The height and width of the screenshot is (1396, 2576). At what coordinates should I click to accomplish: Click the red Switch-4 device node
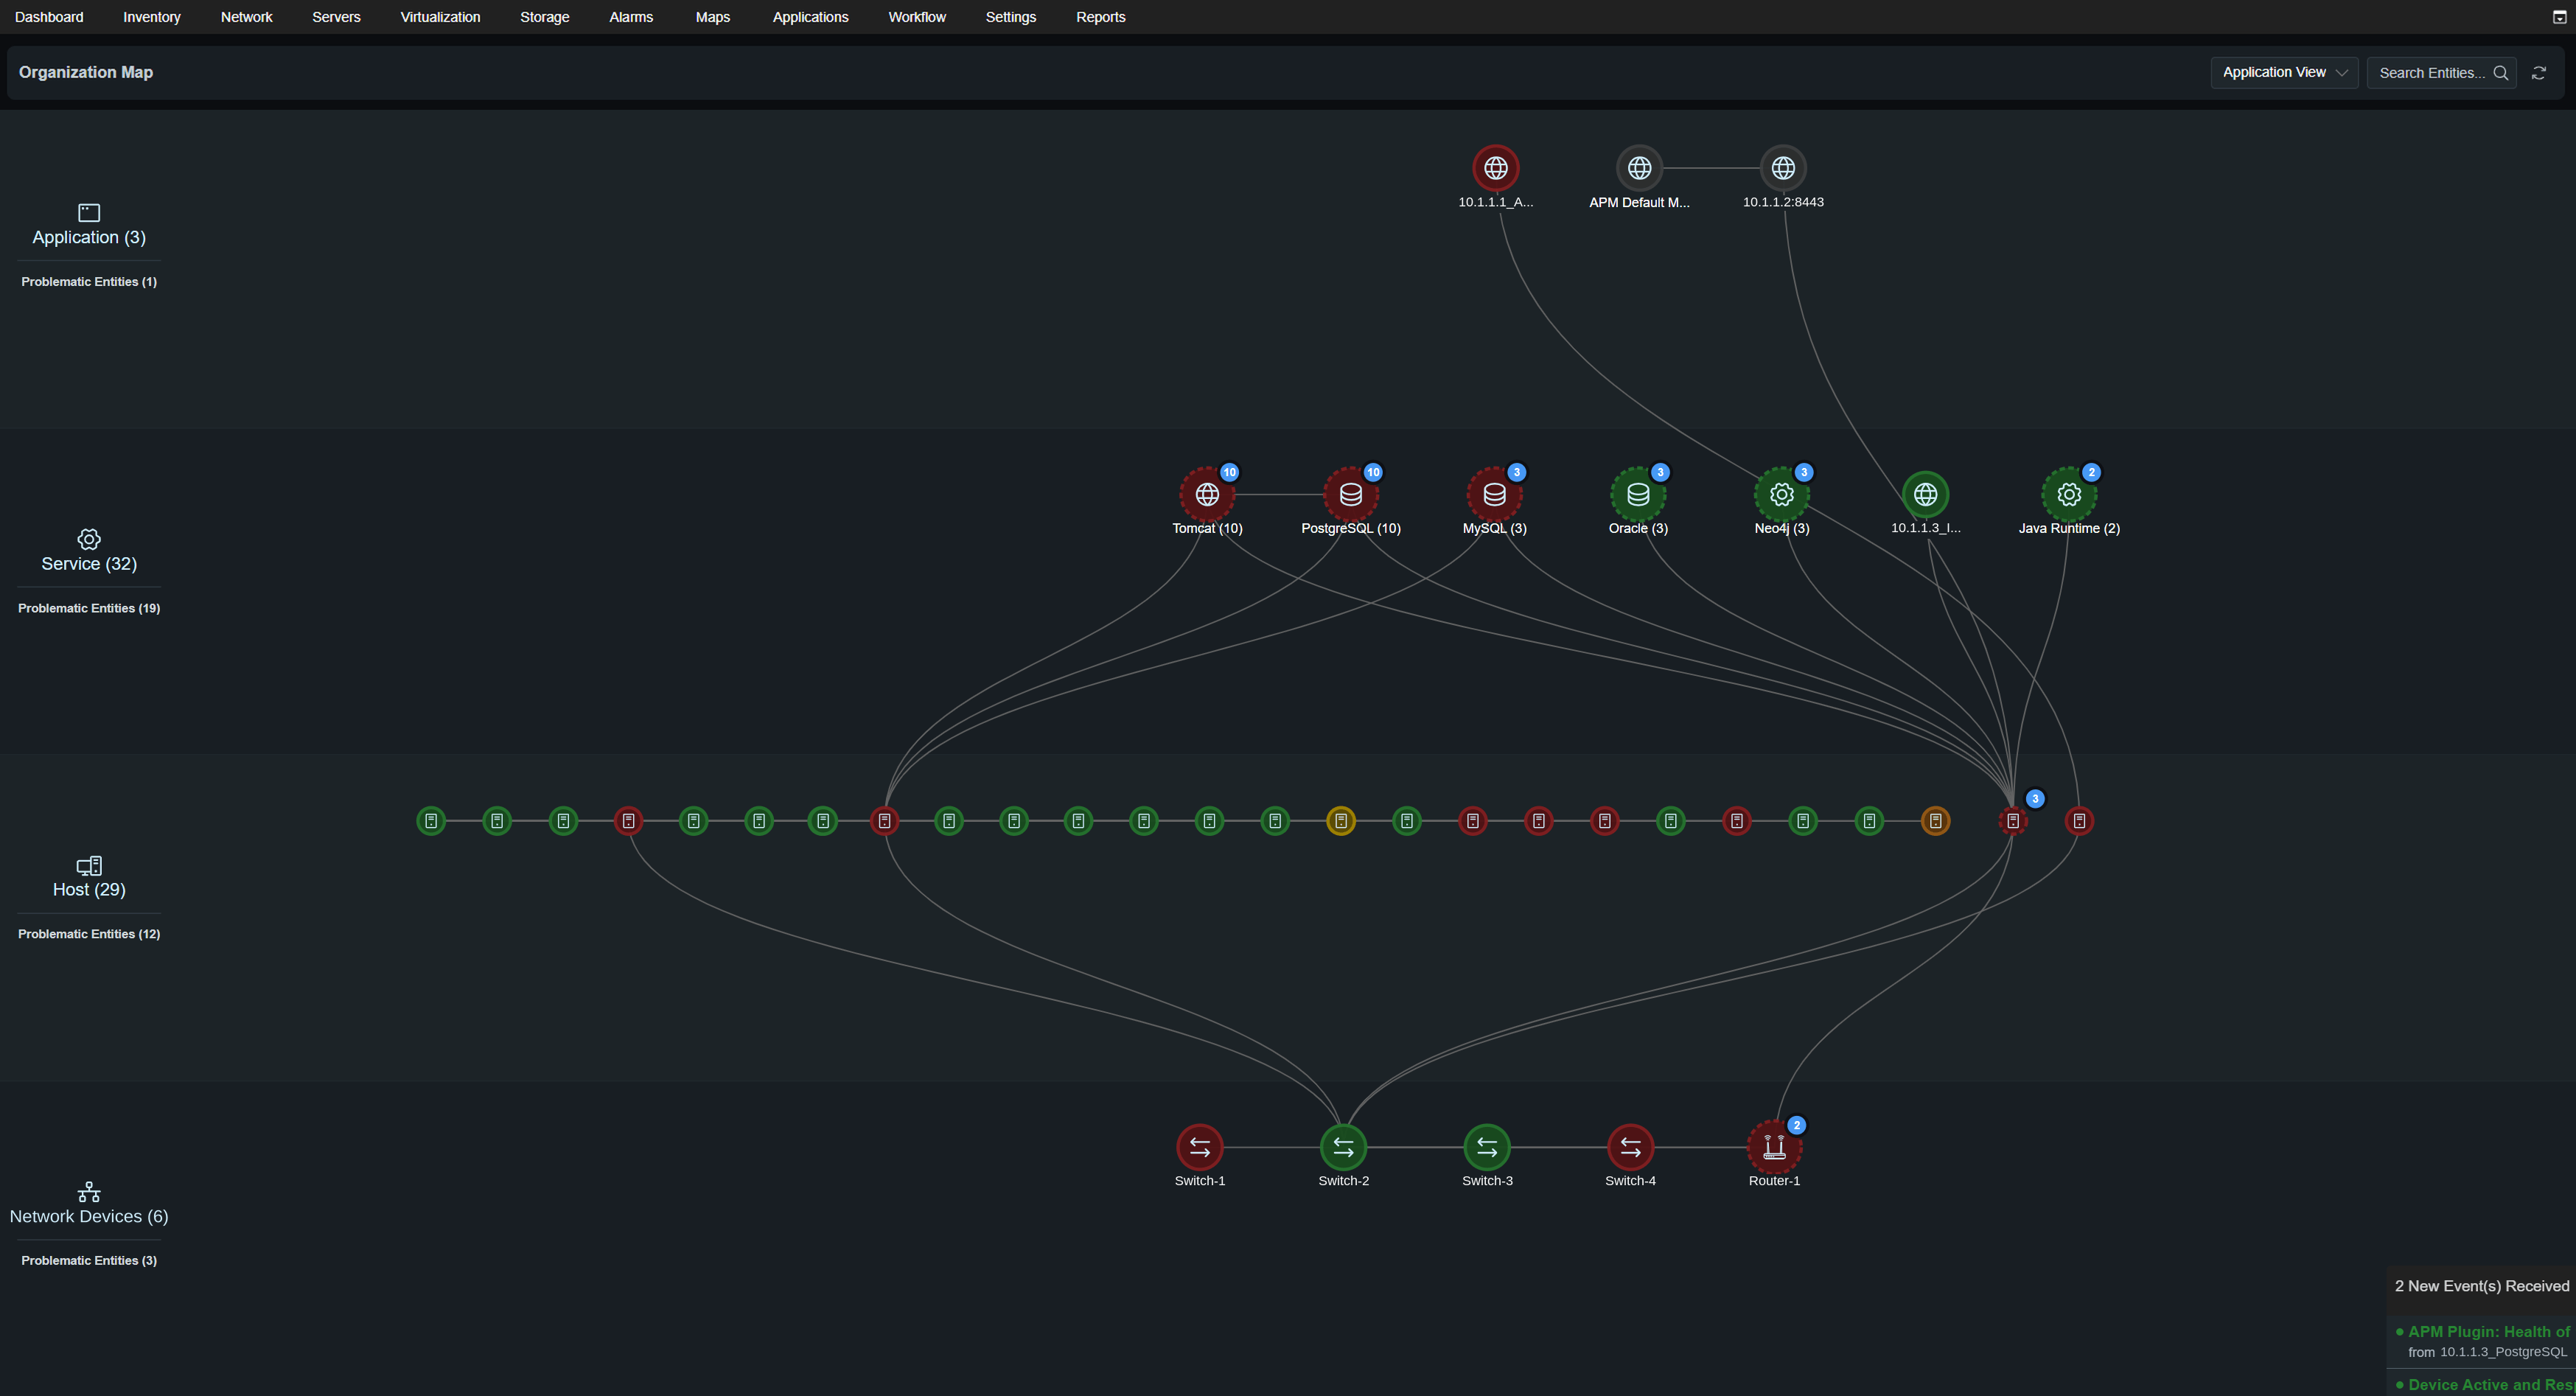coord(1630,1147)
